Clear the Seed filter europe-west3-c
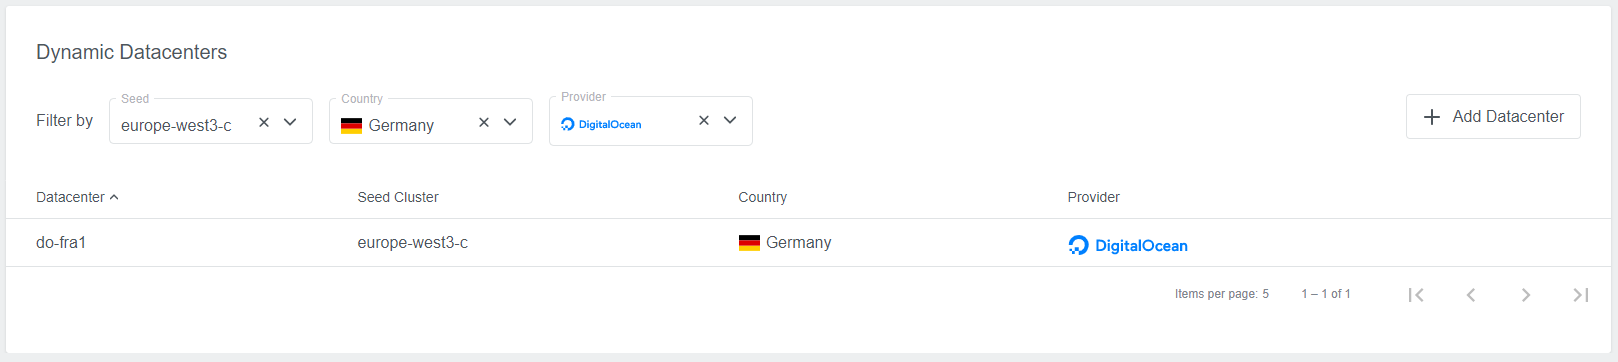1618x362 pixels. pyautogui.click(x=264, y=122)
